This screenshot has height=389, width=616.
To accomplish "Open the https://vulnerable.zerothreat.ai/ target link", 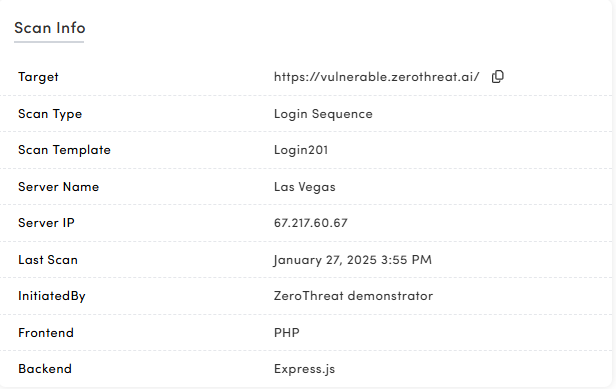I will tap(376, 77).
